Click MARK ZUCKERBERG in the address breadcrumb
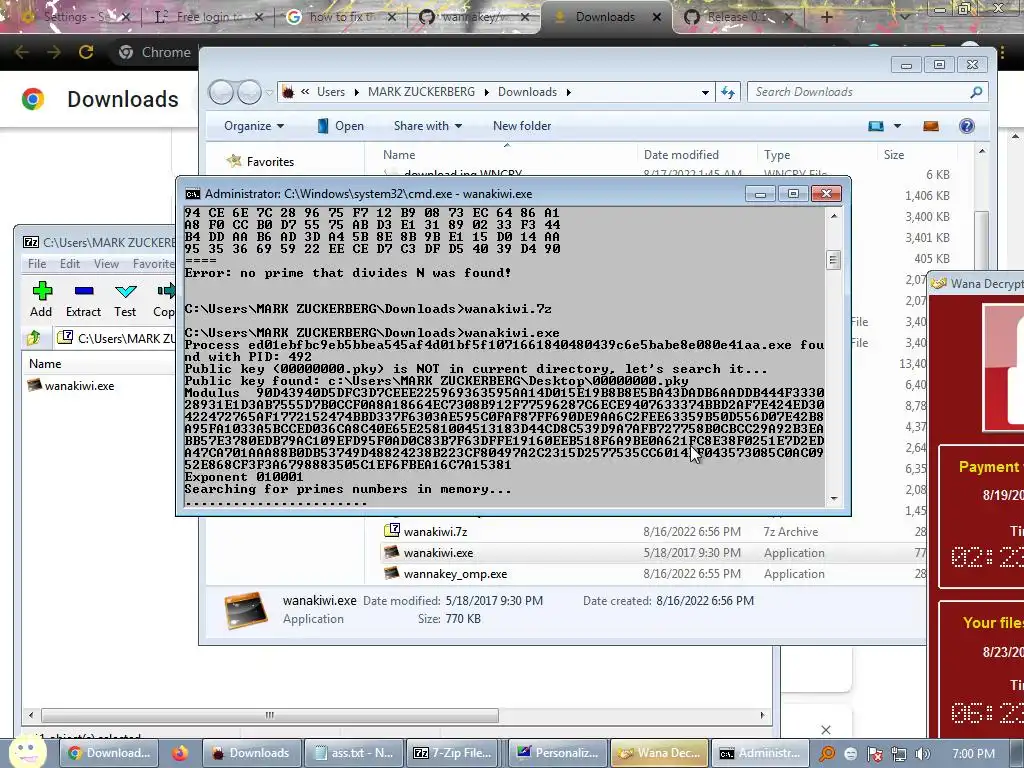 421,92
